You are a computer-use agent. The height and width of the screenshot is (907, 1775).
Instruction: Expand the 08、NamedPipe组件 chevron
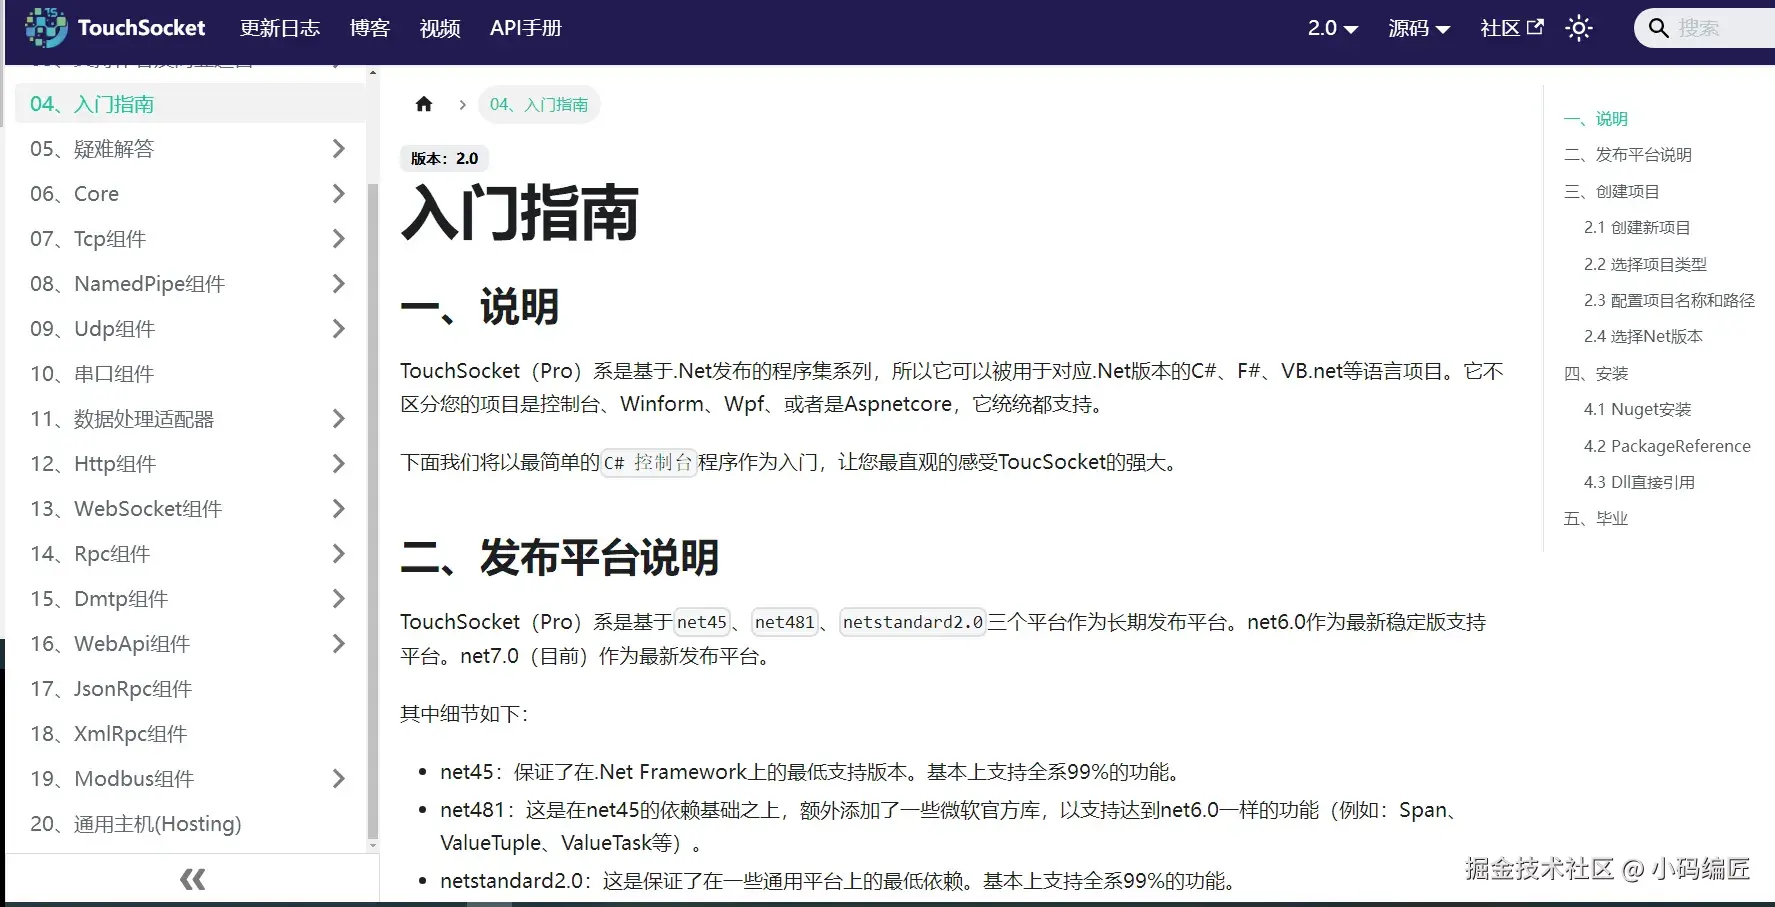pyautogui.click(x=338, y=284)
